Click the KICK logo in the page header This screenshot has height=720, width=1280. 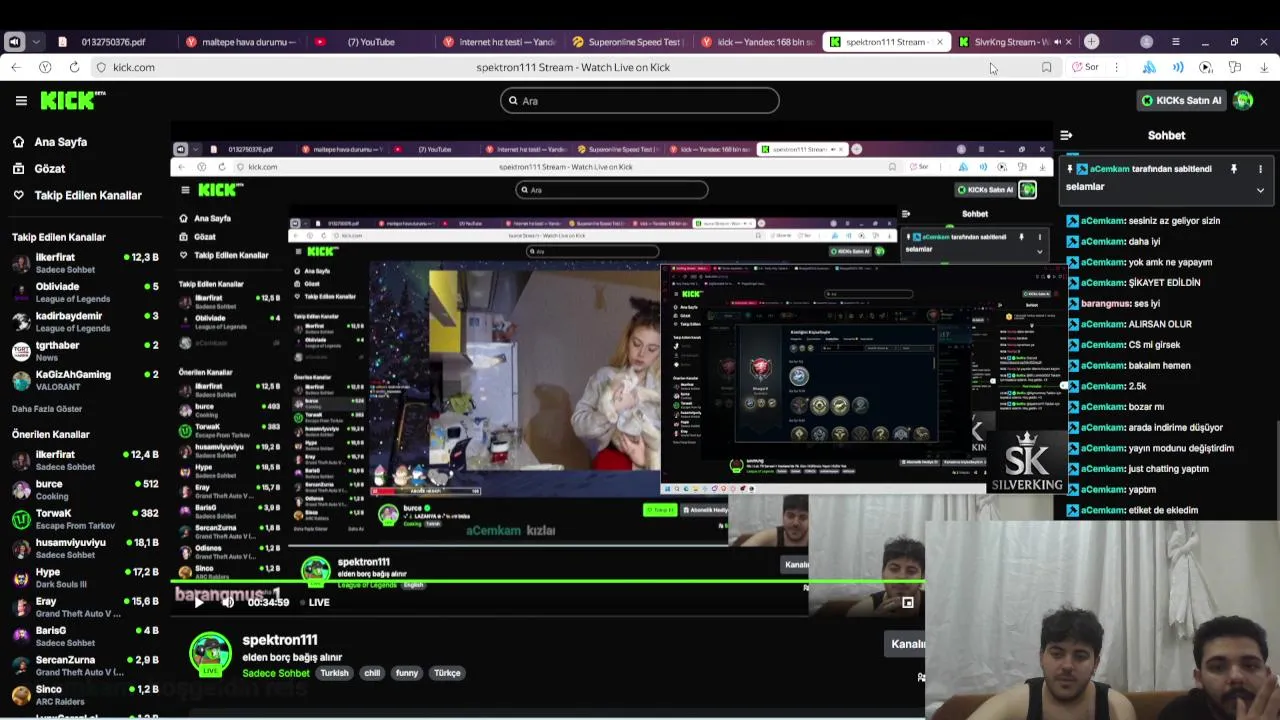[x=72, y=100]
